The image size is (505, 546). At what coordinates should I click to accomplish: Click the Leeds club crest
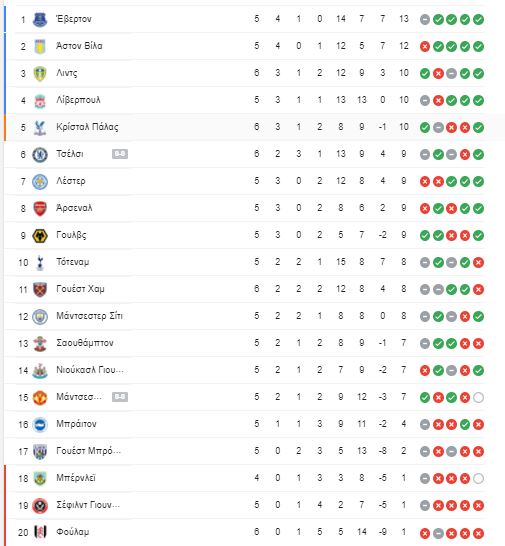coord(40,73)
